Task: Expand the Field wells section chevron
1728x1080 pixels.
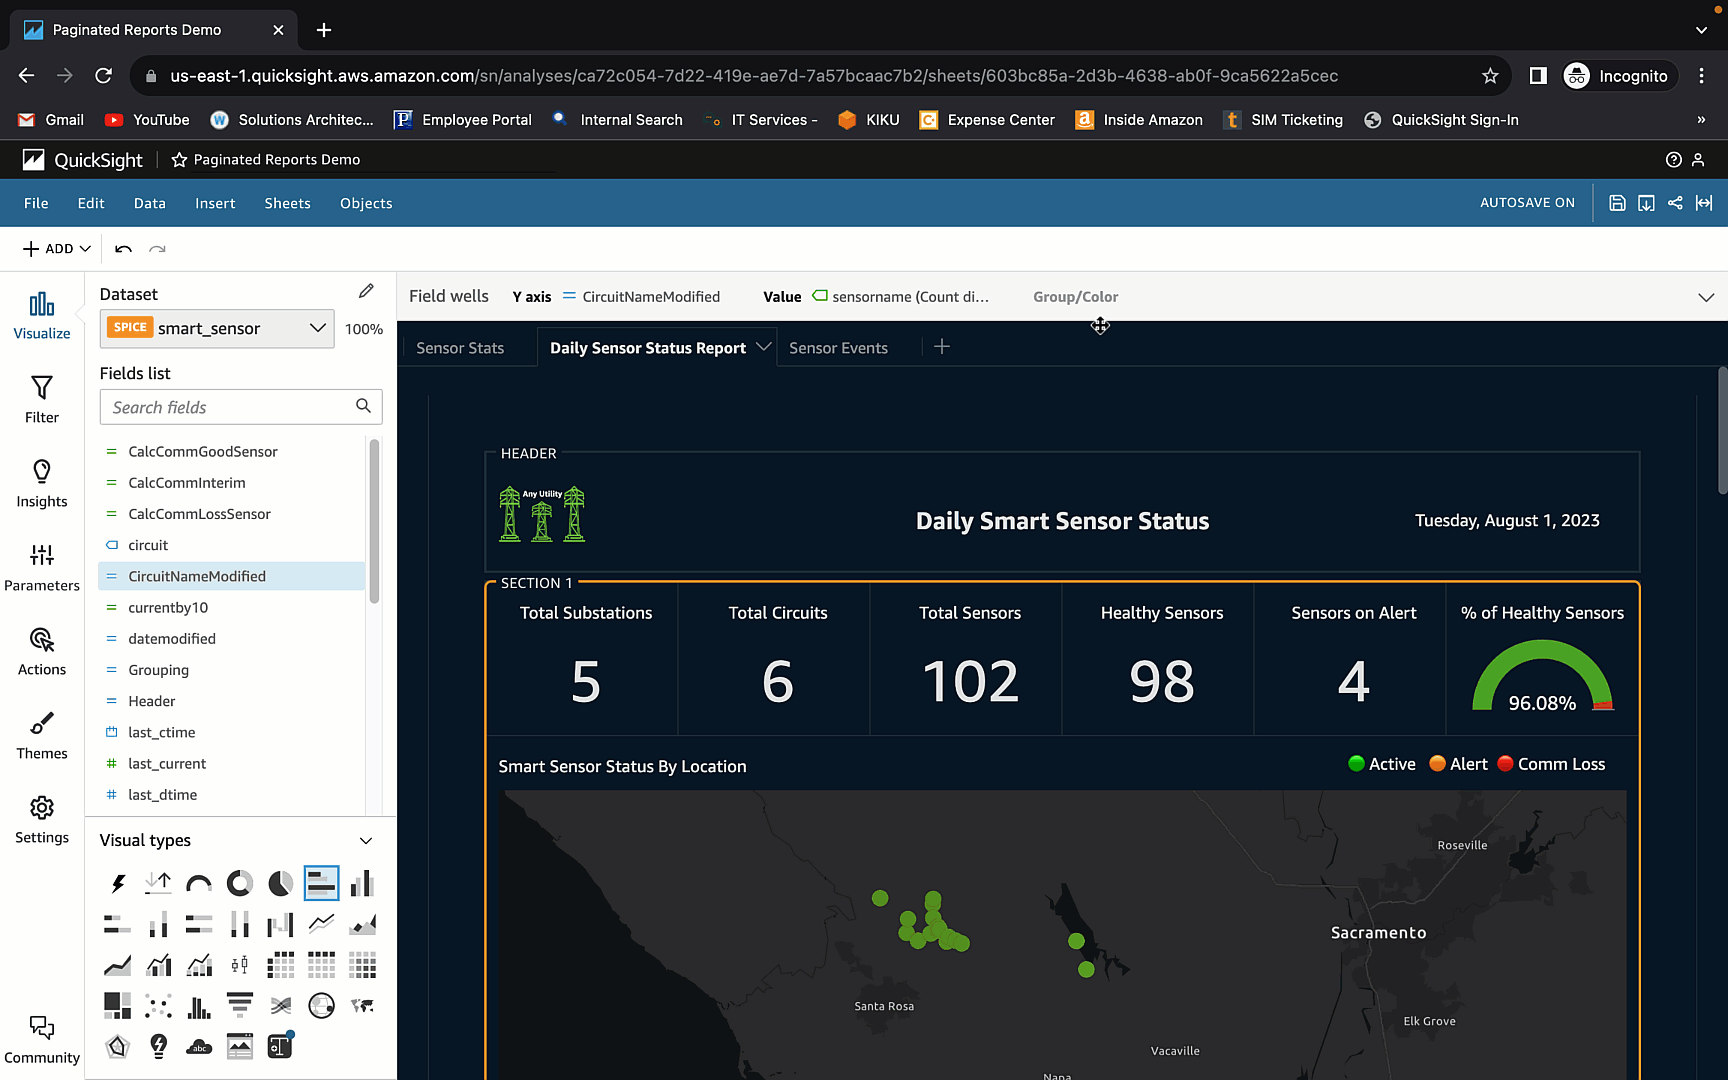Action: pos(1705,296)
